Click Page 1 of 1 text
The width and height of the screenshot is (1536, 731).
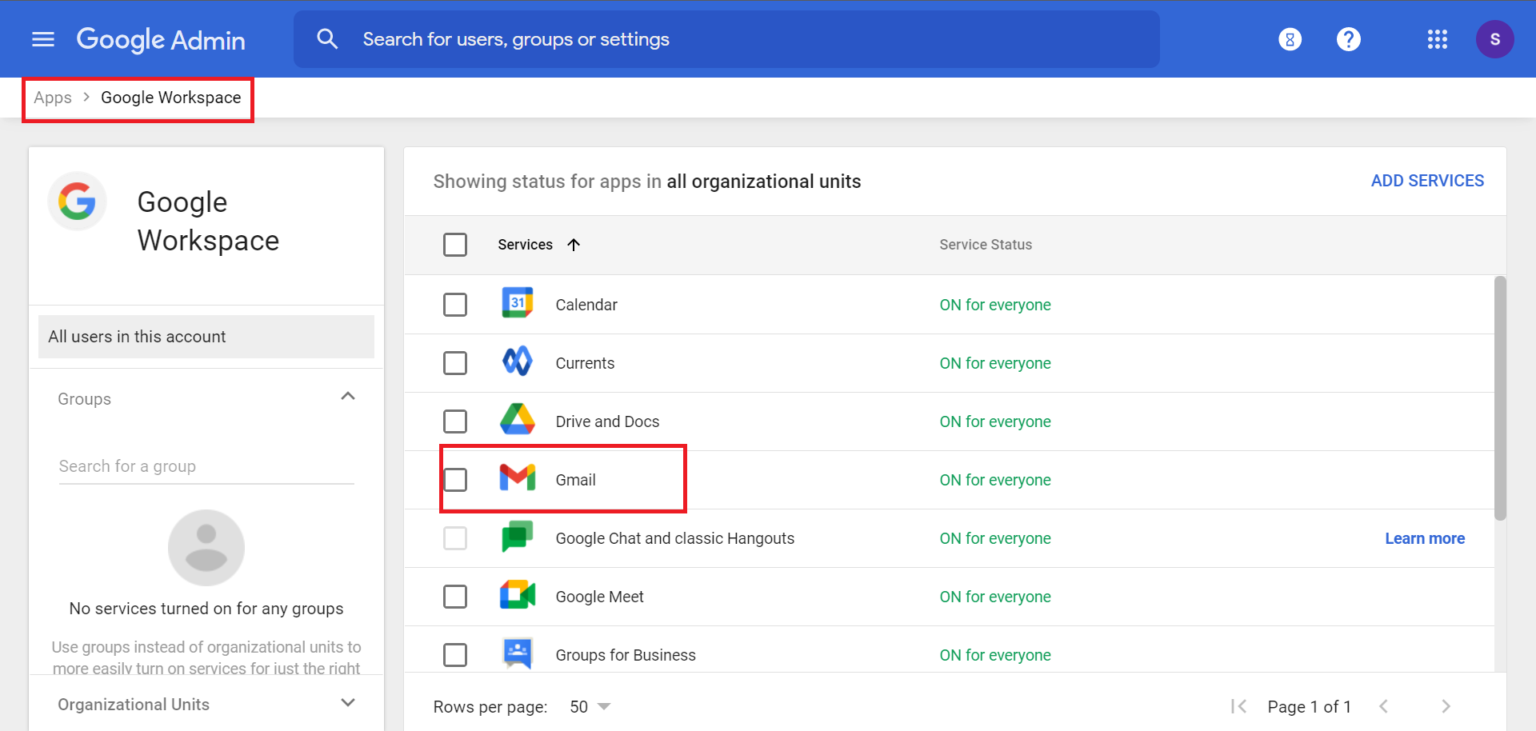pos(1309,706)
